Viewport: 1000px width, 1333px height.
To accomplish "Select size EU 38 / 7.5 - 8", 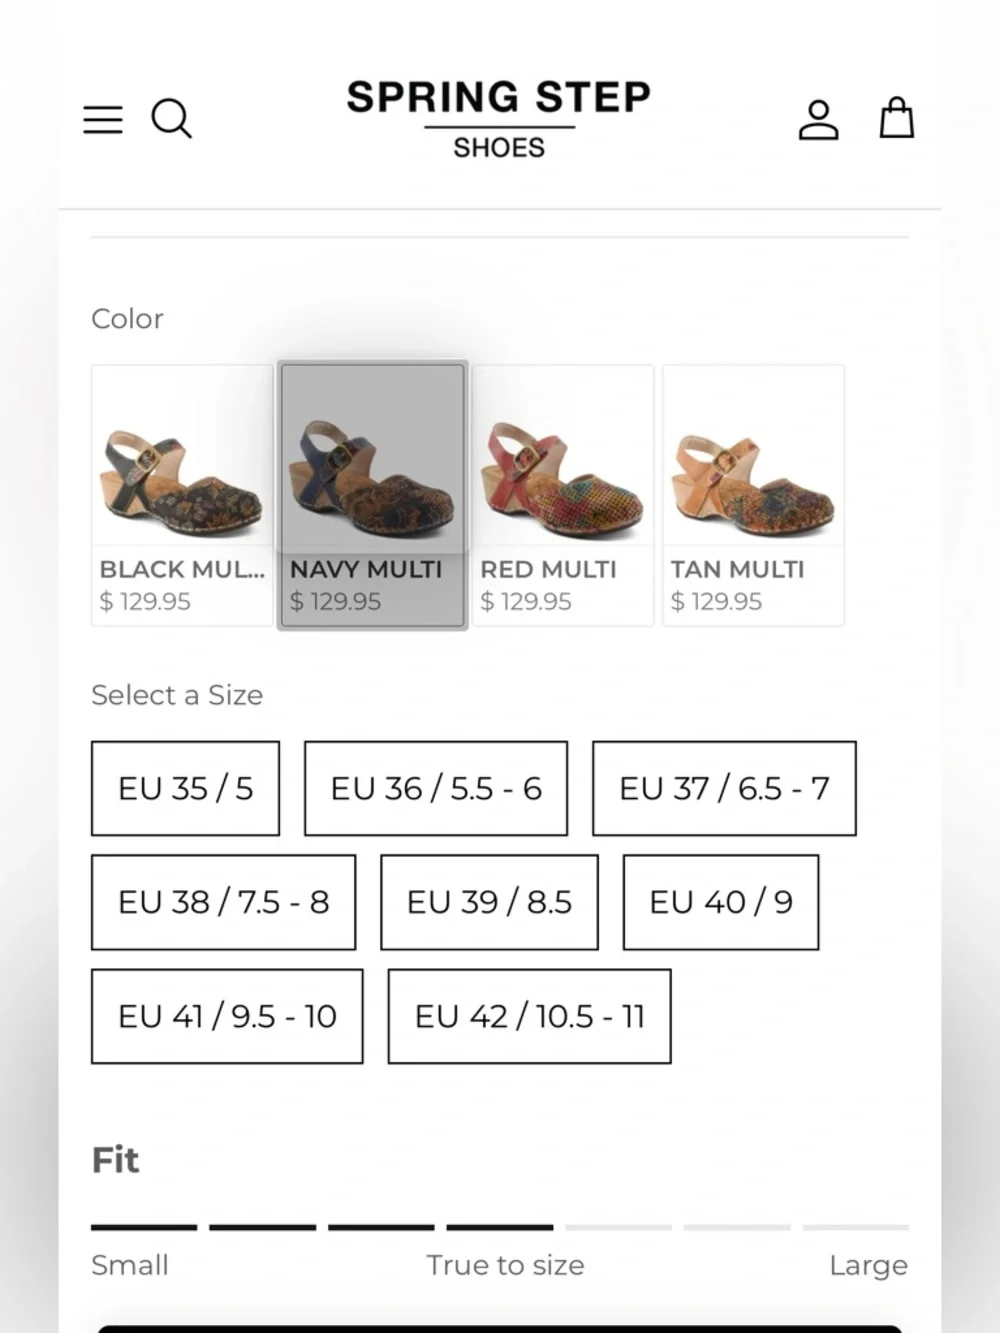I will point(223,902).
